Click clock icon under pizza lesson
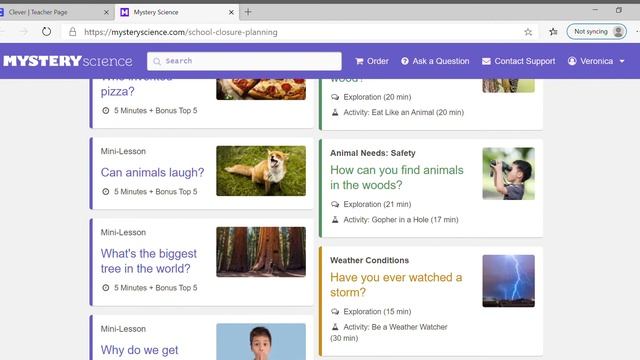This screenshot has height=360, width=640. coord(106,110)
